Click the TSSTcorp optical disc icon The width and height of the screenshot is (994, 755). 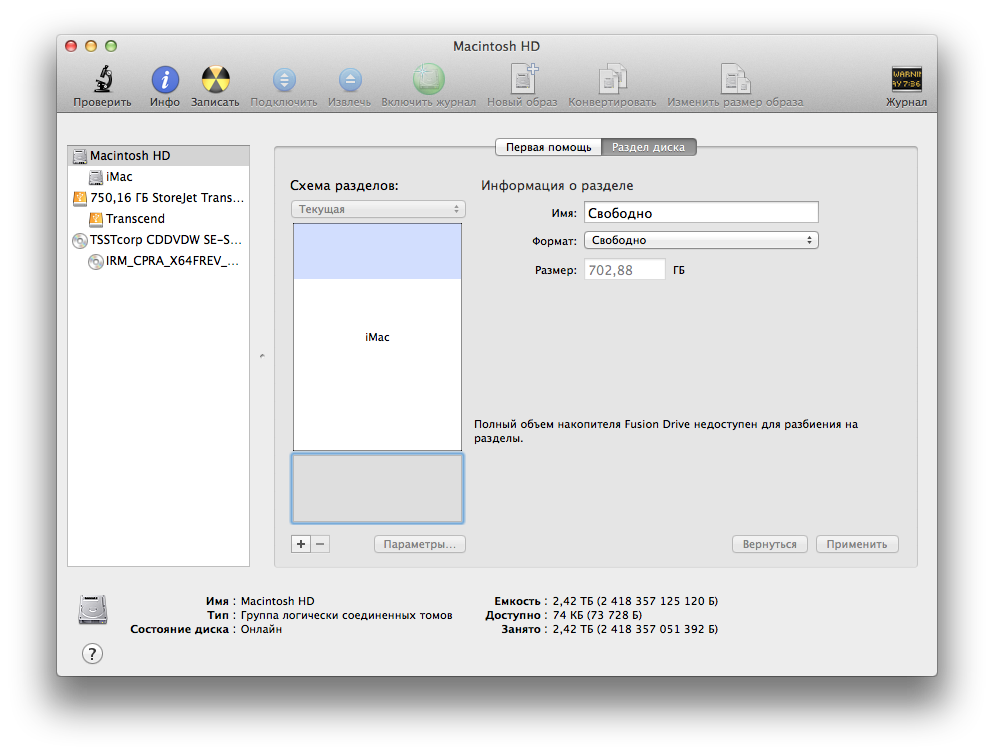(80, 241)
